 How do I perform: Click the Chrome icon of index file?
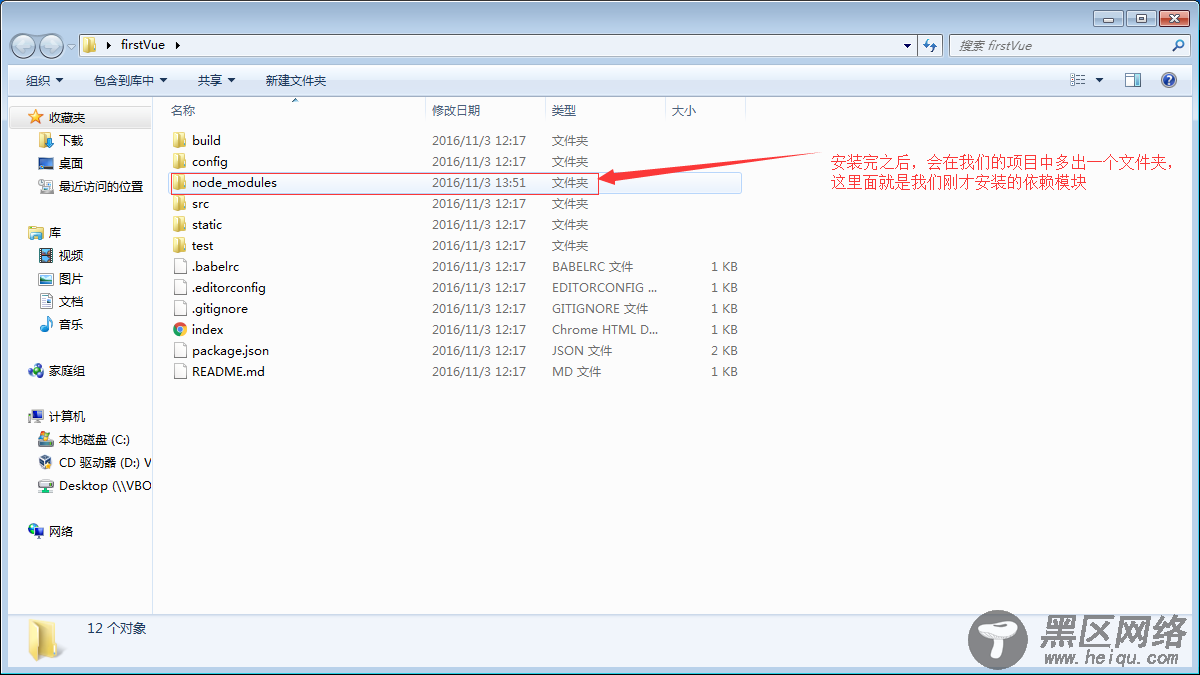pyautogui.click(x=180, y=329)
